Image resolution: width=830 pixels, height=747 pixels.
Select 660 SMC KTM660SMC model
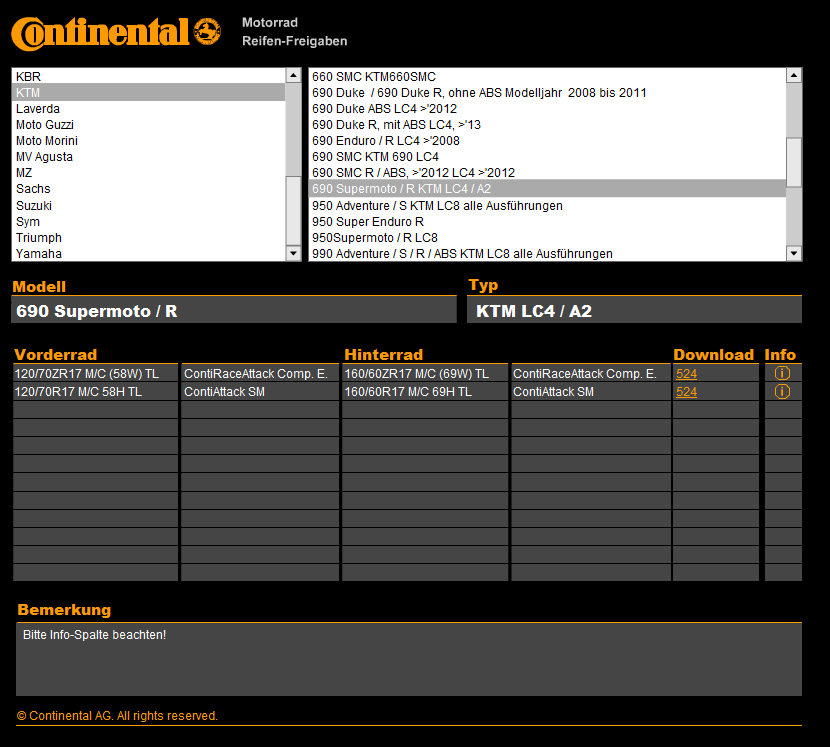click(x=547, y=76)
